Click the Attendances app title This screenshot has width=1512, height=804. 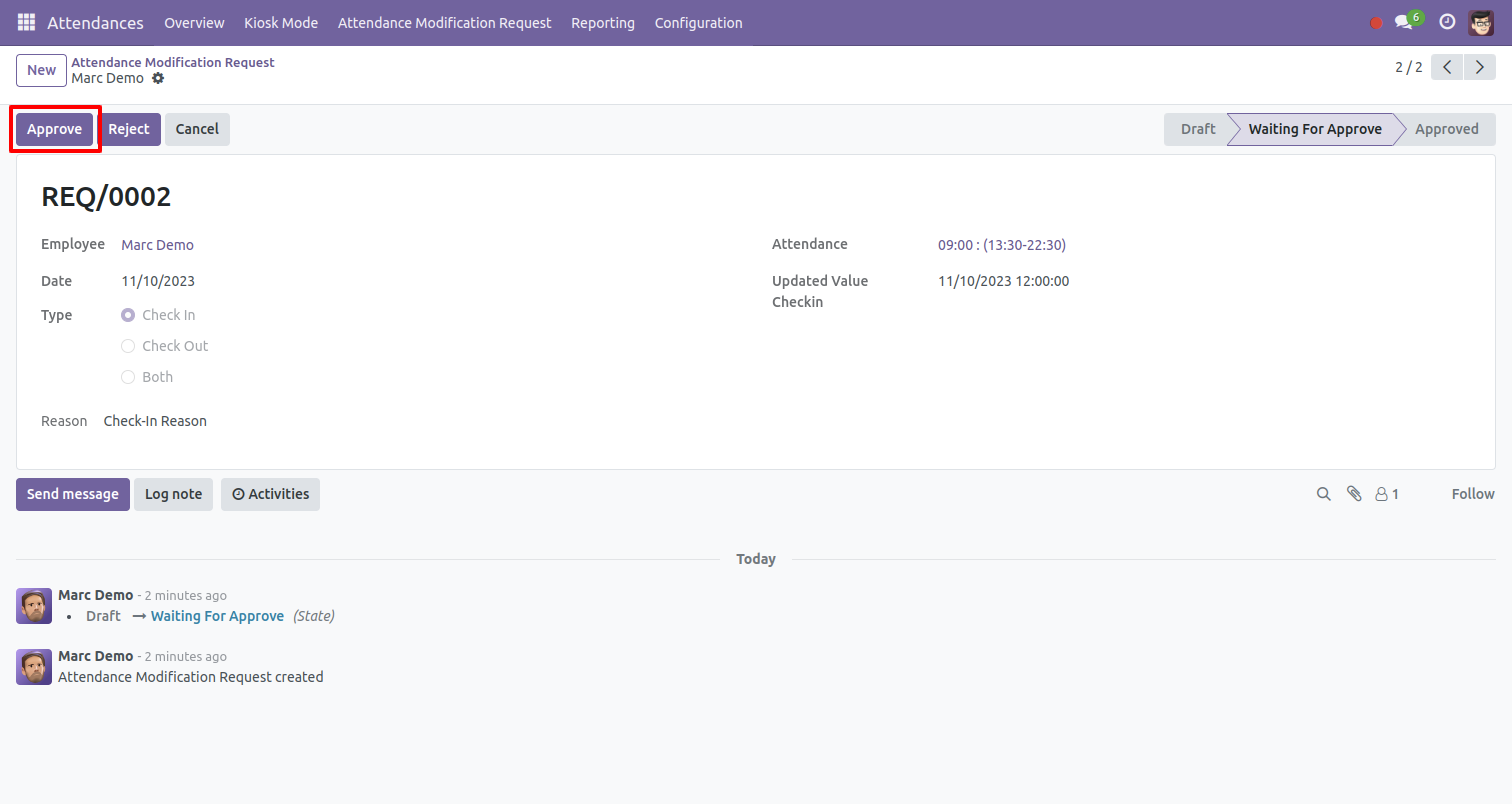(x=95, y=22)
